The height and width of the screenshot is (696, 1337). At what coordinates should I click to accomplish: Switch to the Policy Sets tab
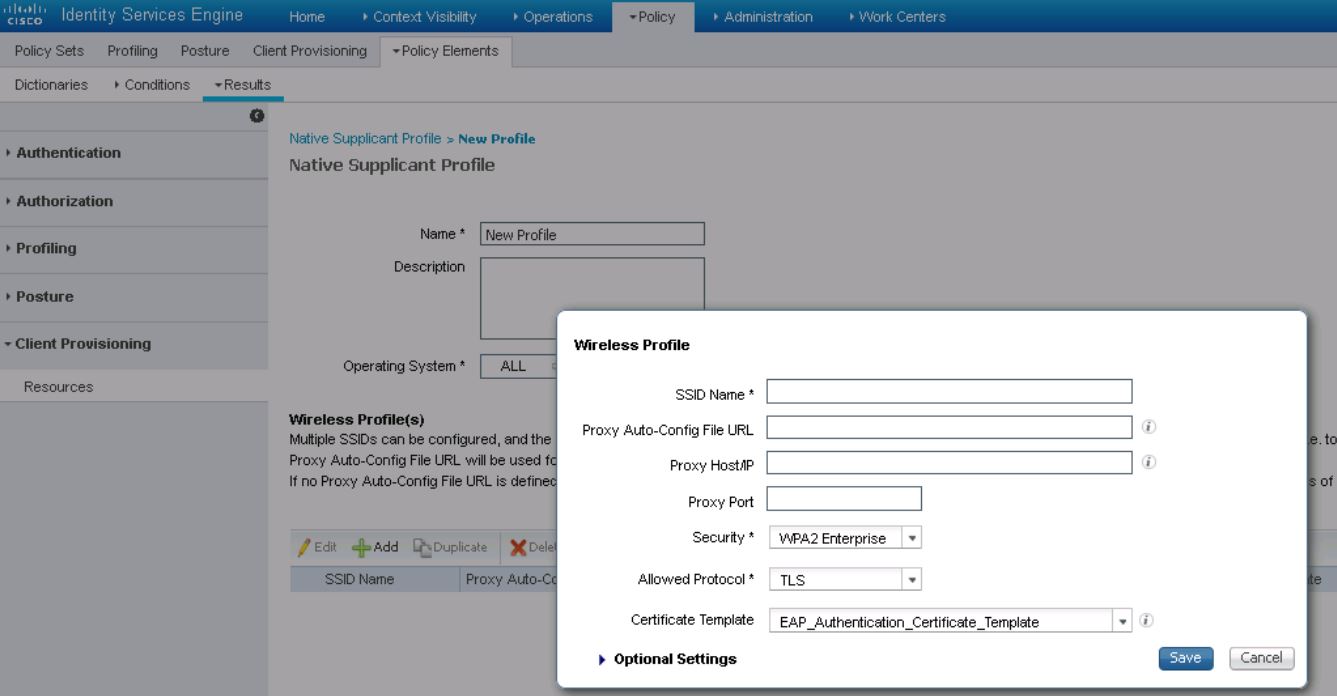pyautogui.click(x=49, y=51)
